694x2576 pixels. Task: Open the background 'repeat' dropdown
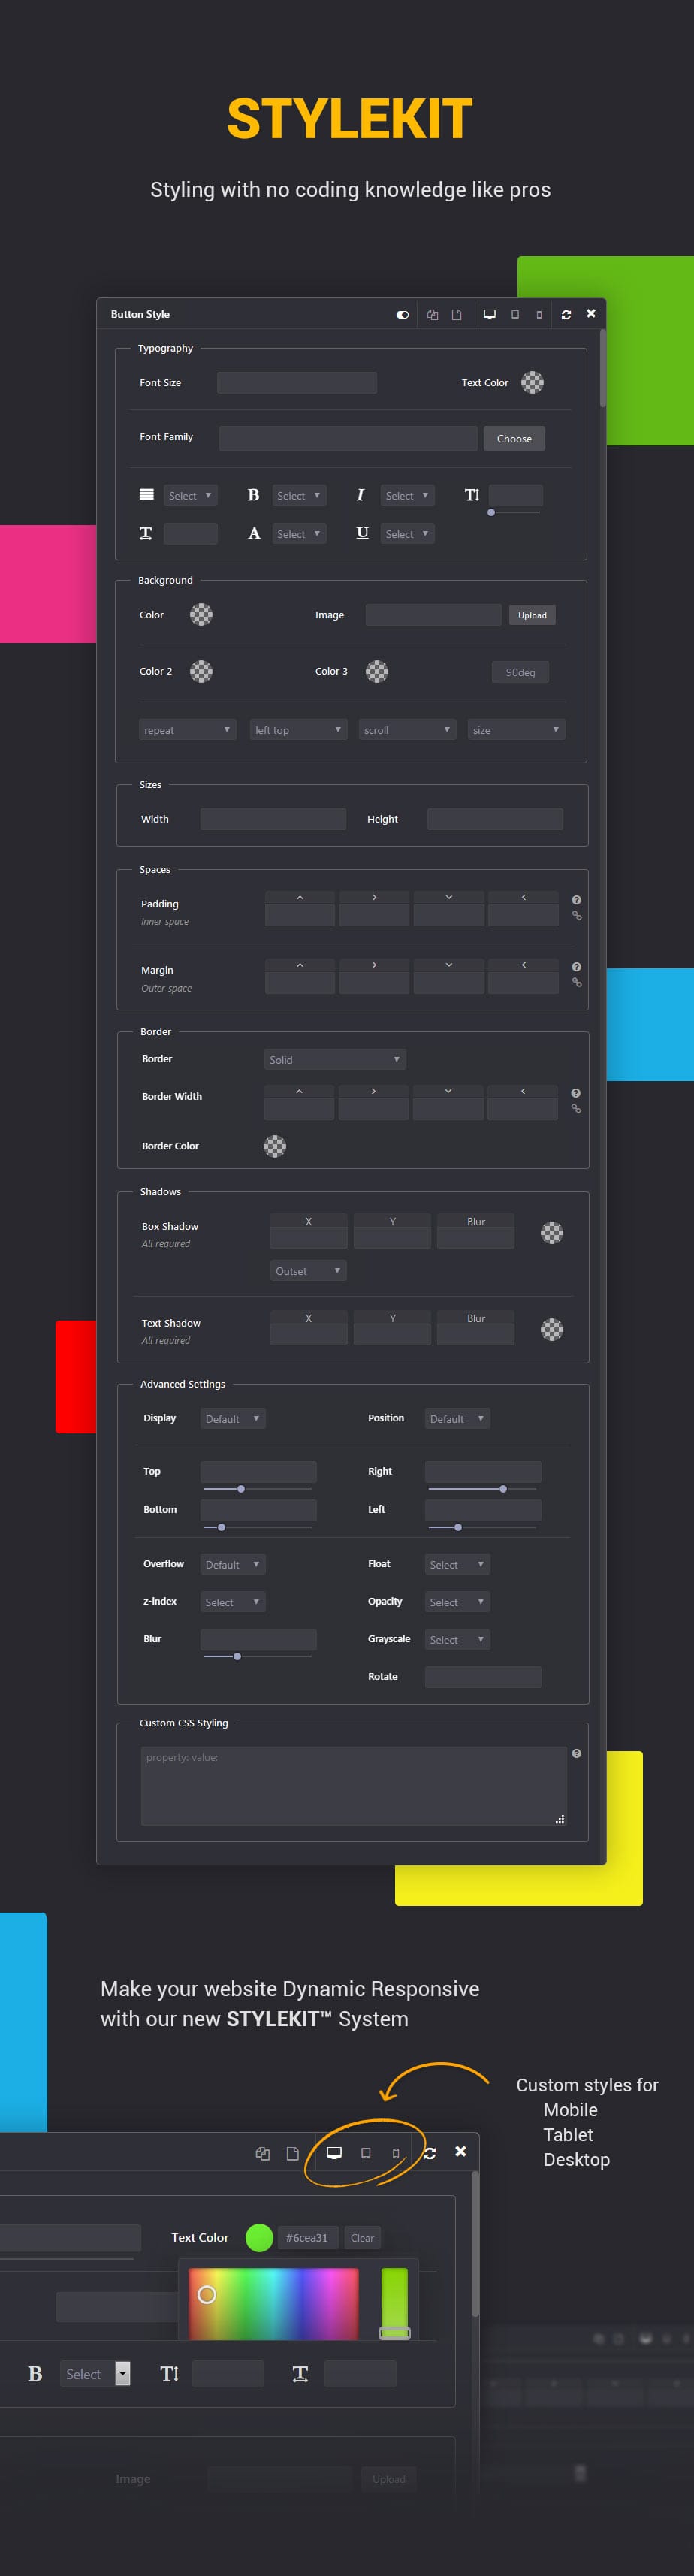pos(187,730)
